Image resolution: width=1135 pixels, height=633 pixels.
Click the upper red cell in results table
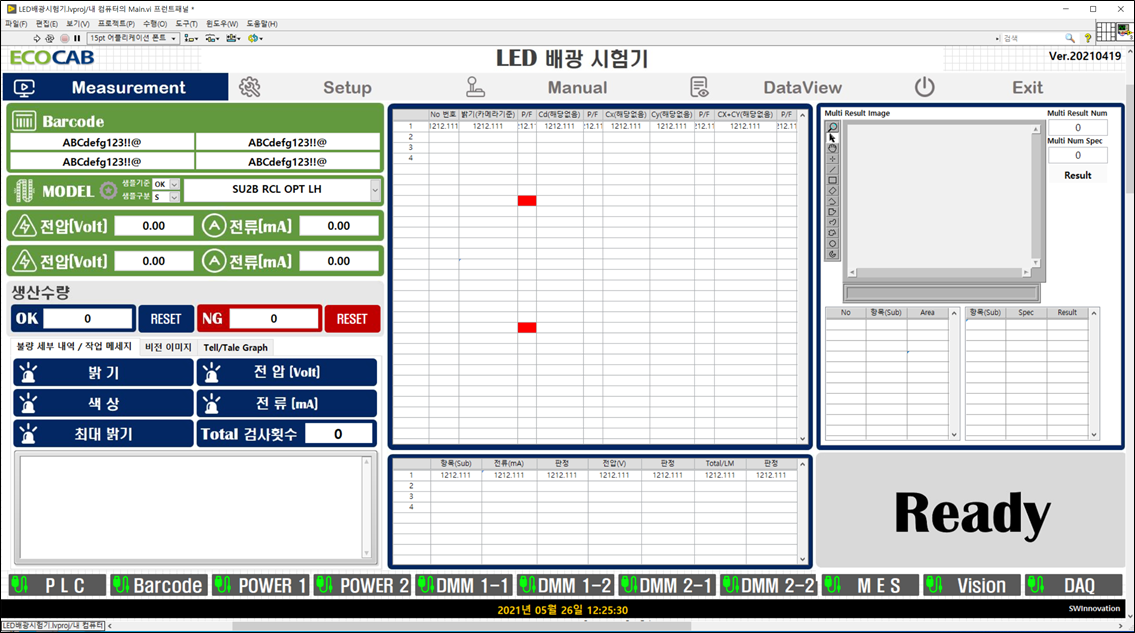[x=527, y=201]
